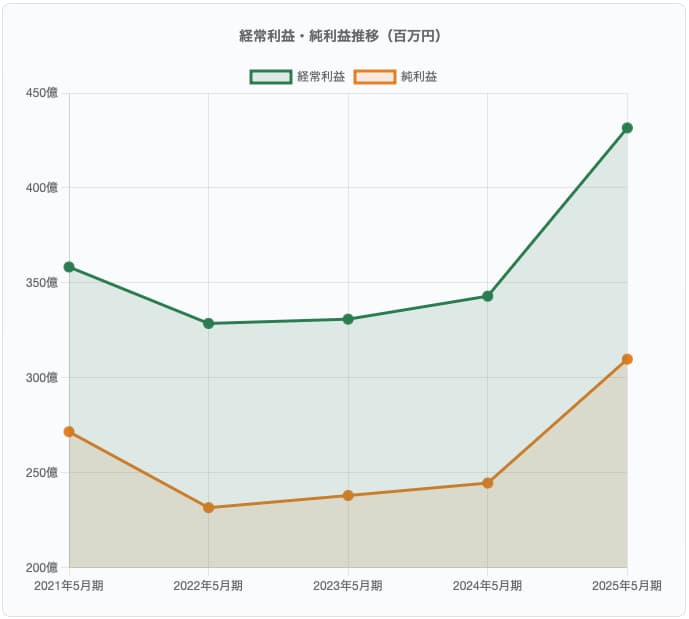Viewport: 689px width, 619px height.
Task: Click the orange 純利益 legend color box
Action: pyautogui.click(x=375, y=77)
